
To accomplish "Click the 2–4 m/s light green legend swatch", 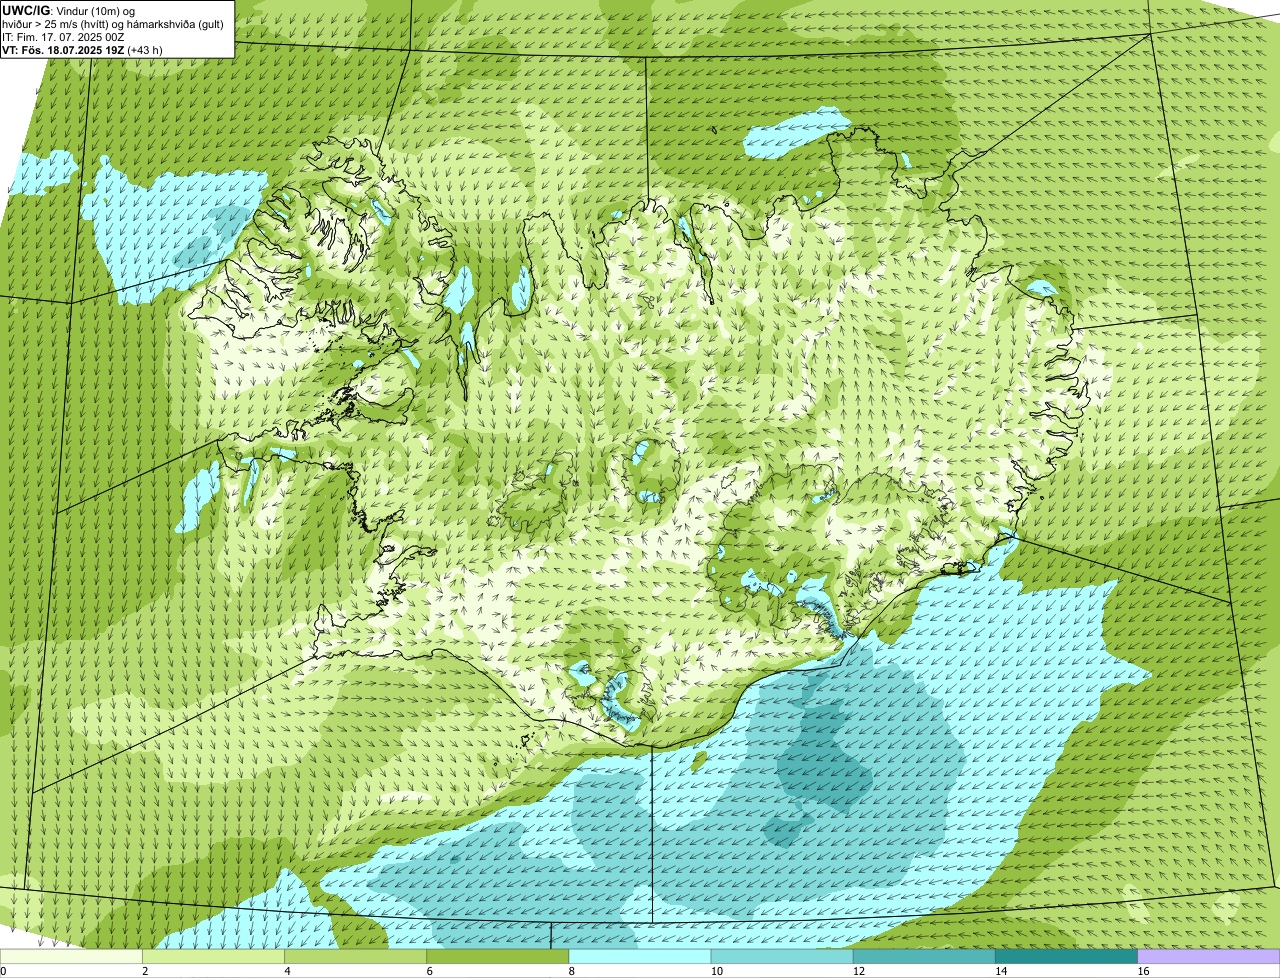I will click(x=214, y=957).
